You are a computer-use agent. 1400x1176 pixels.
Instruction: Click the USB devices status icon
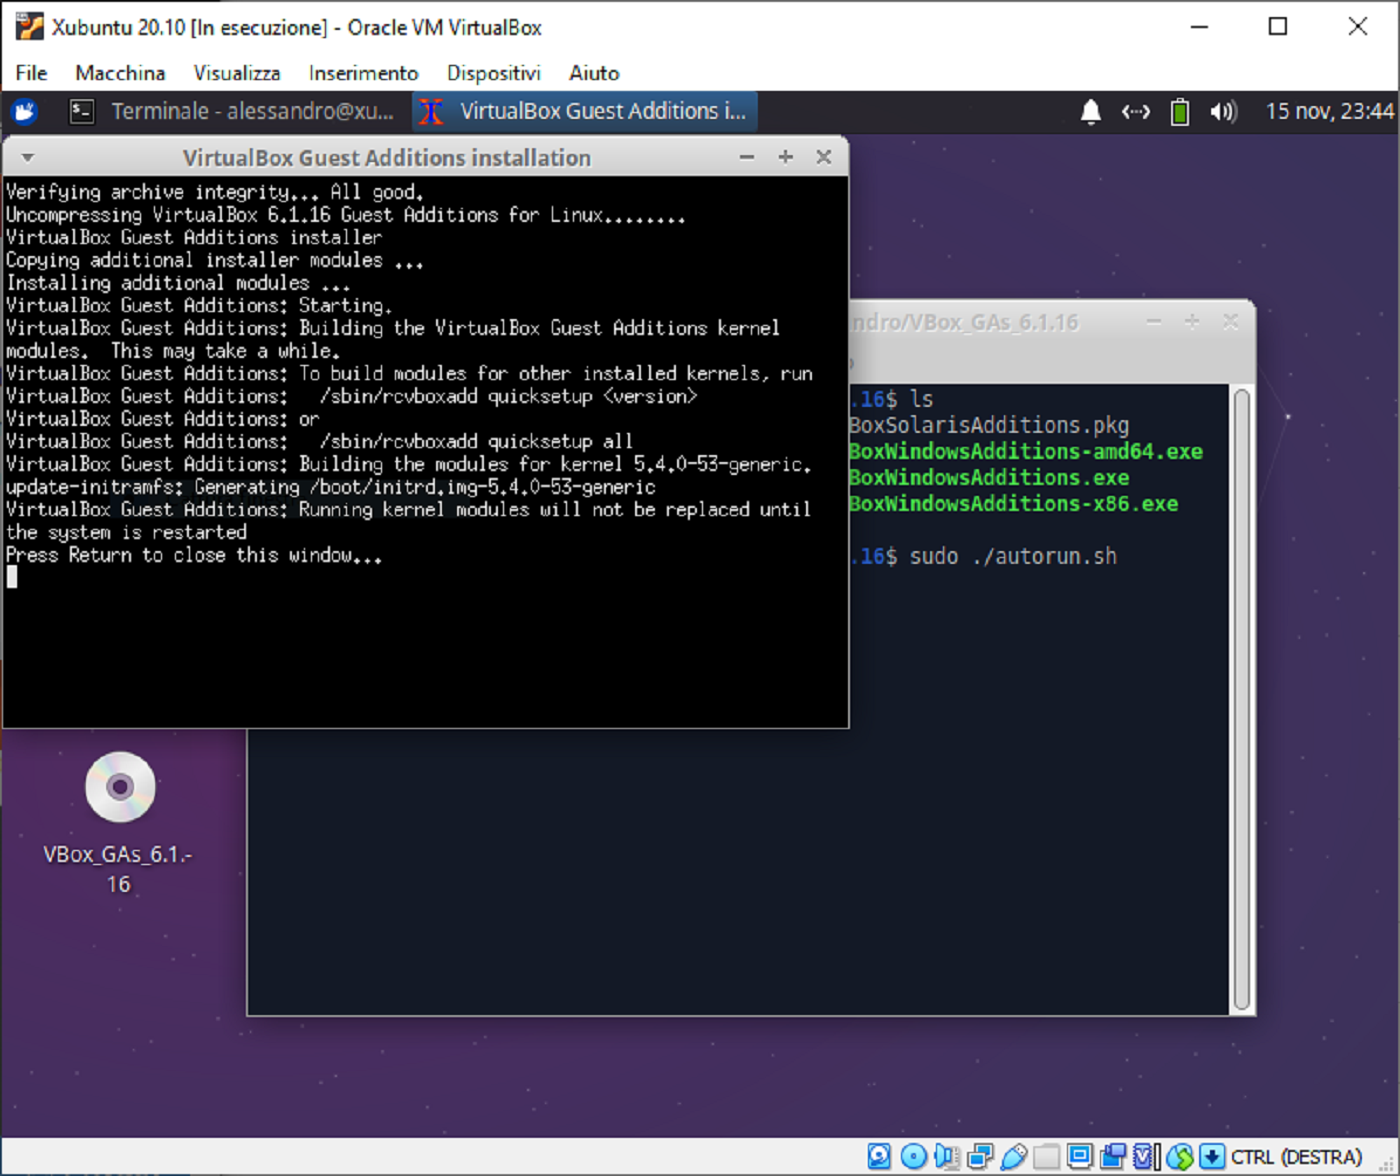point(1012,1157)
